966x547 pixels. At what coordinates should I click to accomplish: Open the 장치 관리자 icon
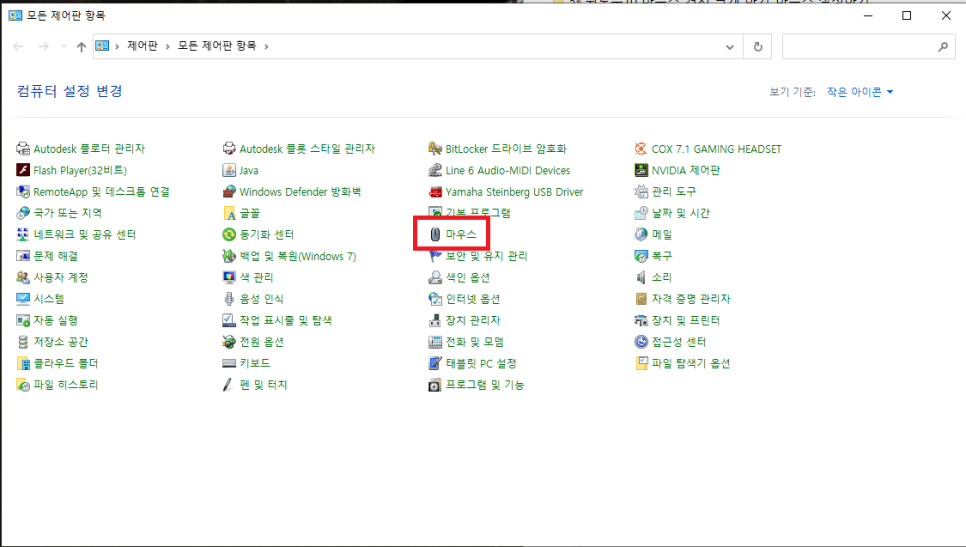click(435, 320)
